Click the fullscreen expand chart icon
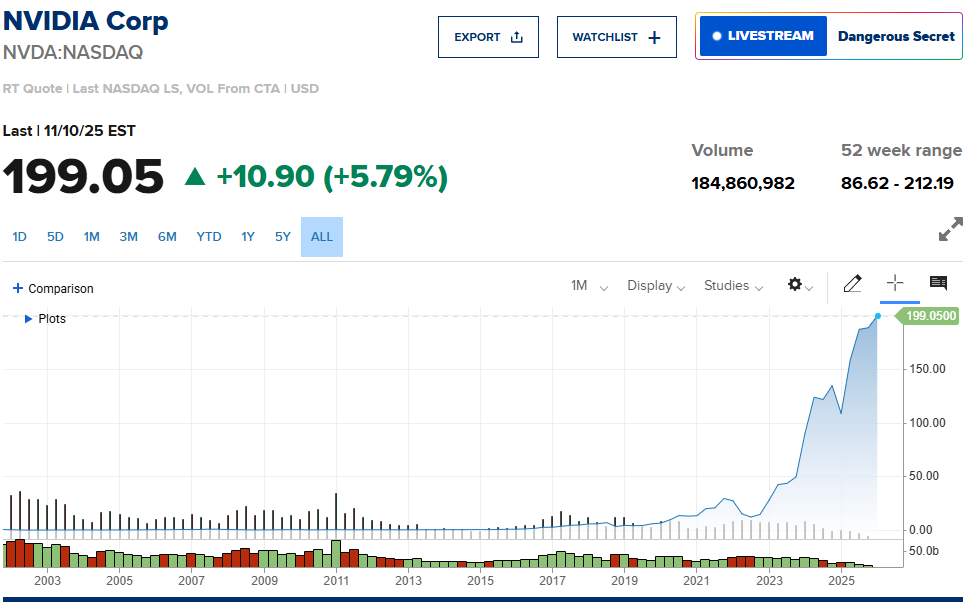Viewport: 971px width, 609px height. click(950, 229)
